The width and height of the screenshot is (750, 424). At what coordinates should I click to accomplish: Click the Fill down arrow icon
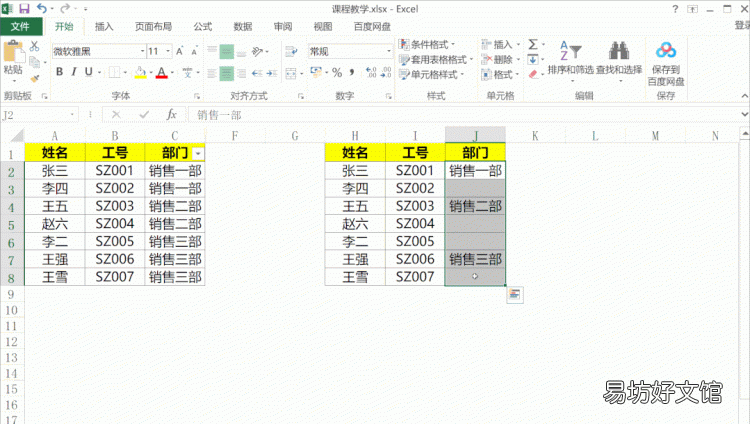533,59
